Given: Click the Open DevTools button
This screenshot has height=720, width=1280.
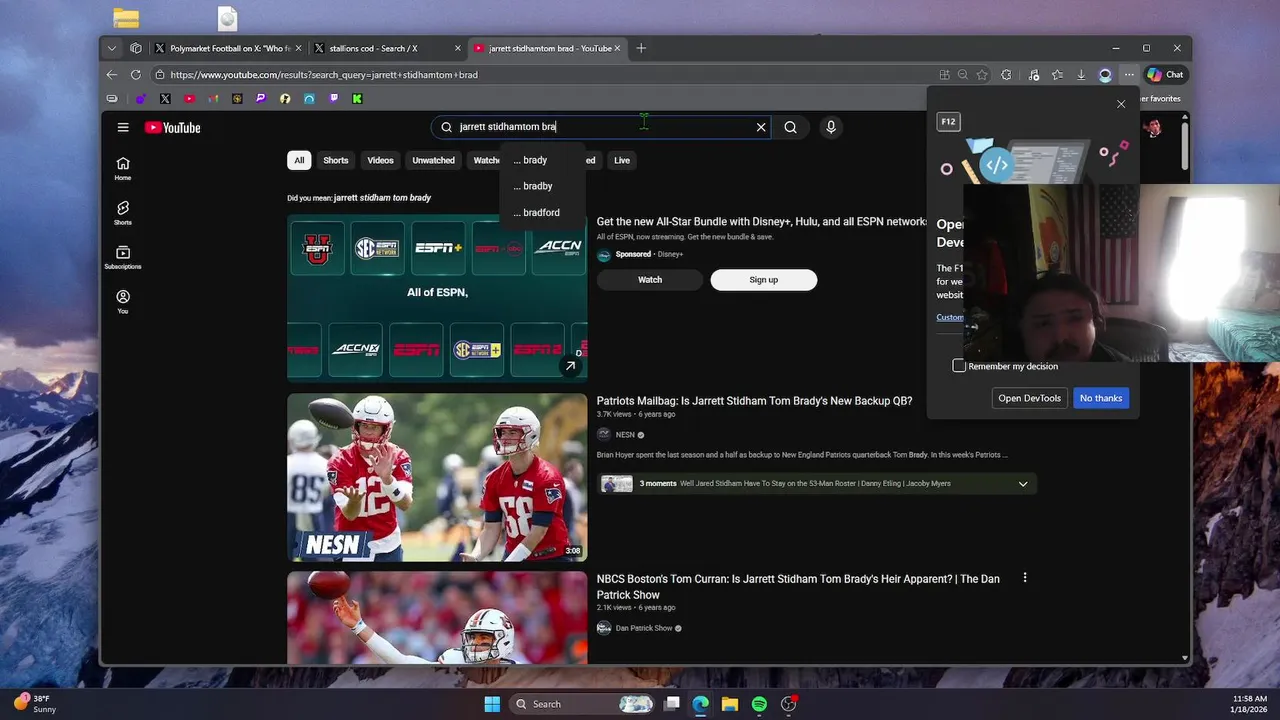Looking at the screenshot, I should pos(1029,398).
